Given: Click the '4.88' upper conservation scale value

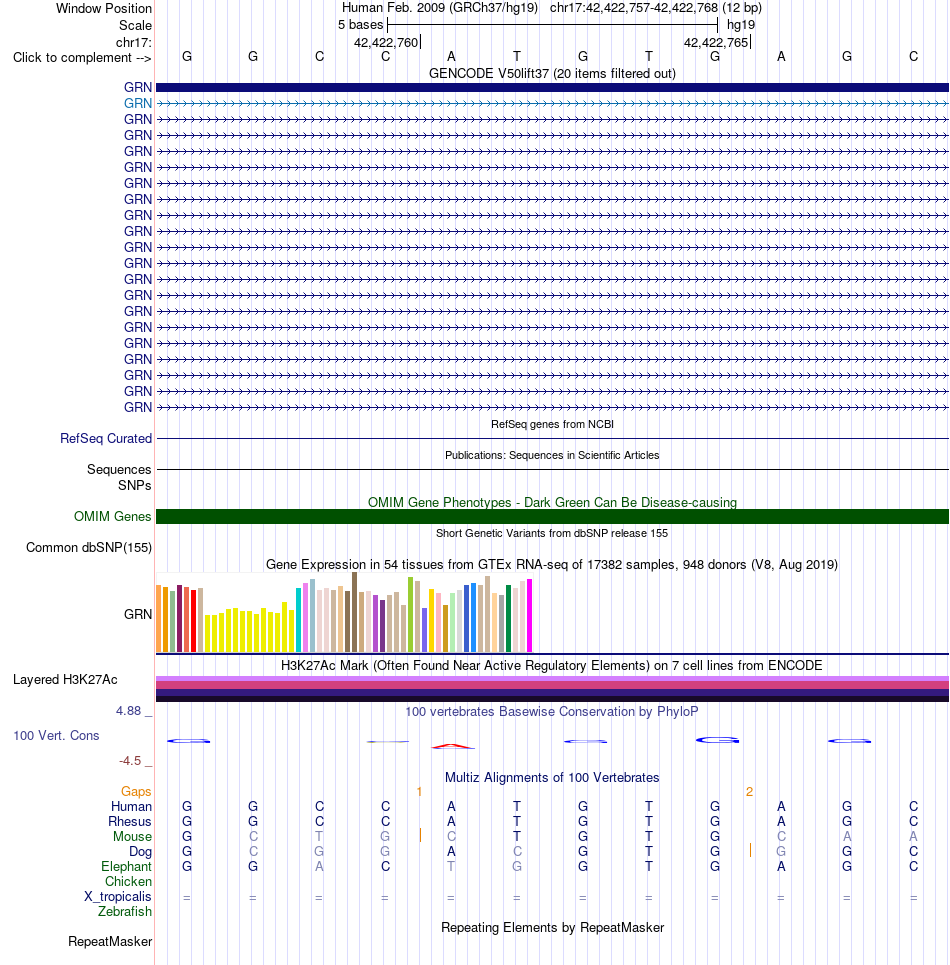Looking at the screenshot, I should point(129,711).
